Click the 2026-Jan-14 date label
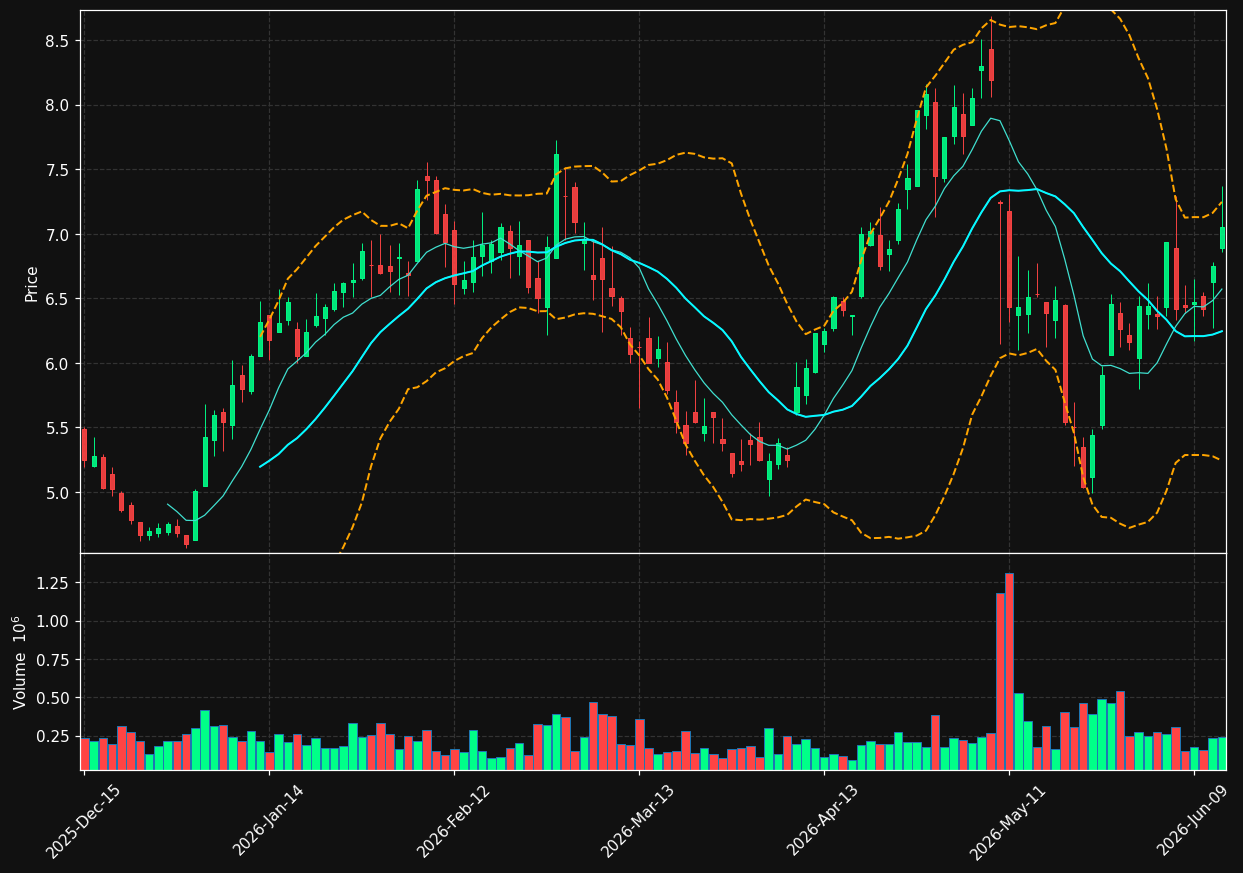 coord(270,822)
